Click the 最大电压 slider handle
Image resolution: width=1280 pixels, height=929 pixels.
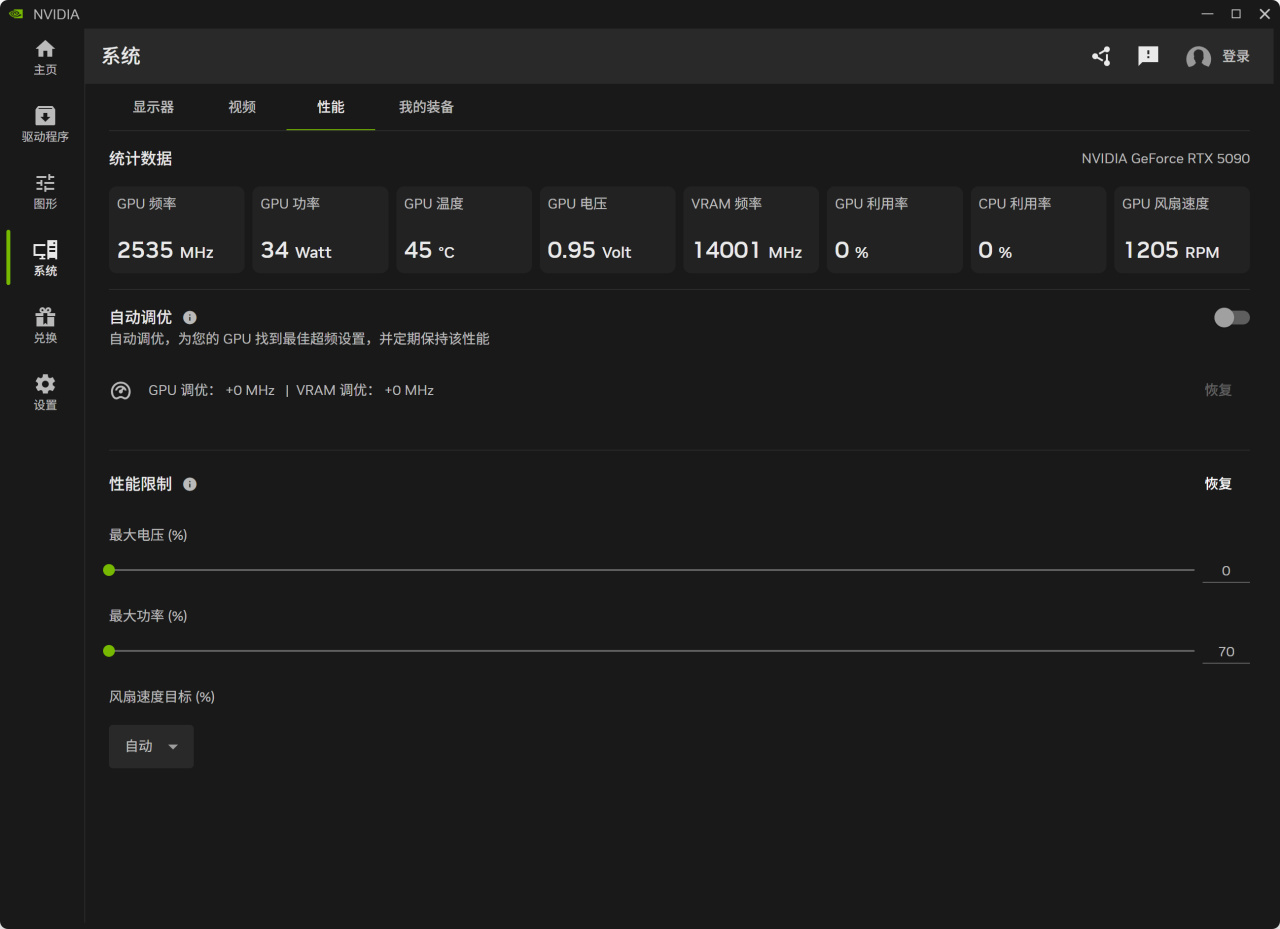[x=109, y=570]
